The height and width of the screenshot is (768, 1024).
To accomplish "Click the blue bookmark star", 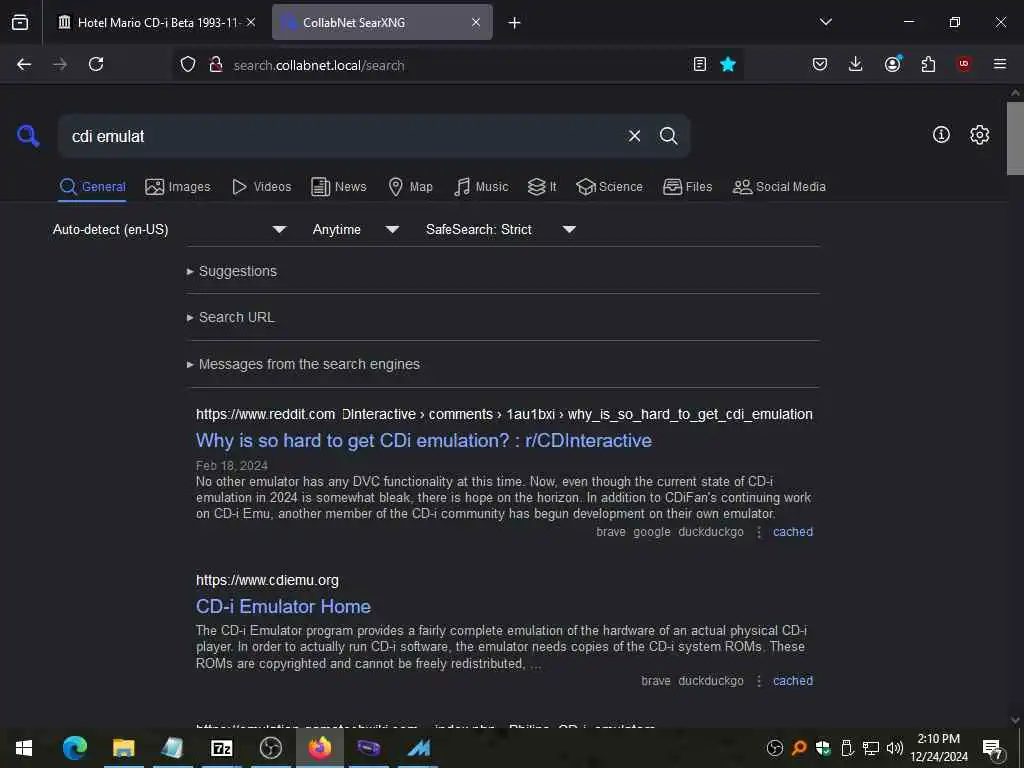I will (728, 64).
